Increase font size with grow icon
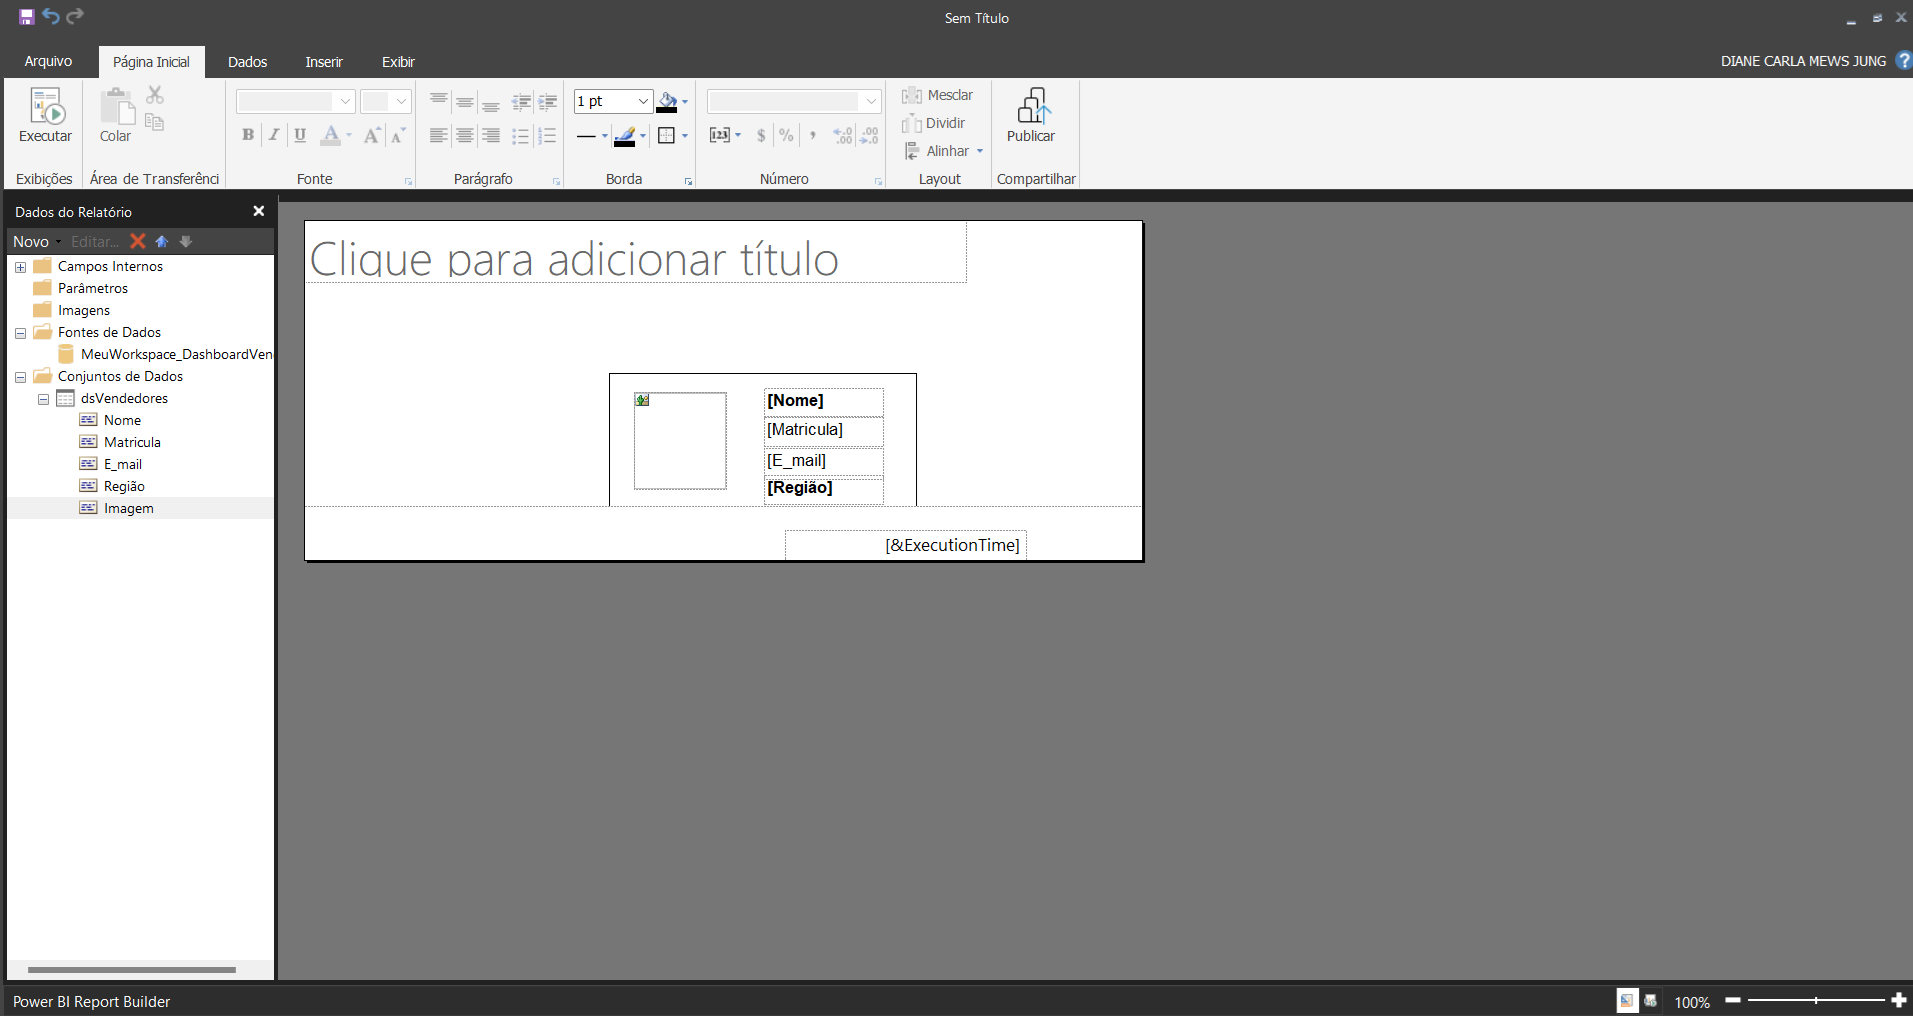 371,135
